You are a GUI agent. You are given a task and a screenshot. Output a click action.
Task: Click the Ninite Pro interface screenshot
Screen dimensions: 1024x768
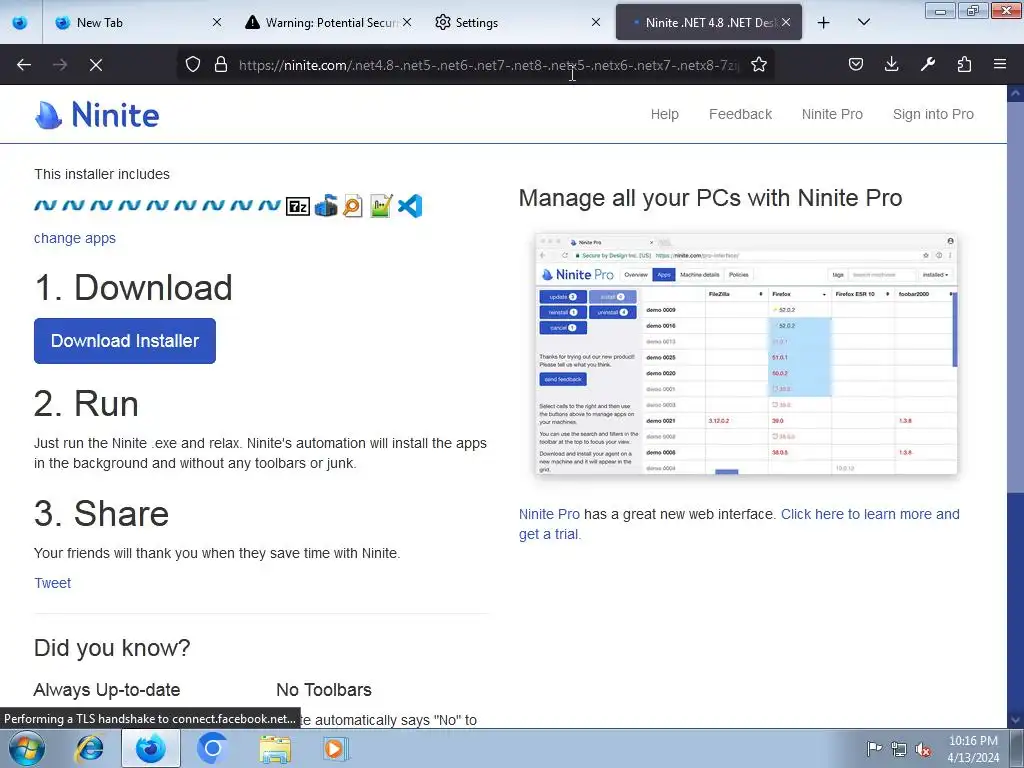746,354
